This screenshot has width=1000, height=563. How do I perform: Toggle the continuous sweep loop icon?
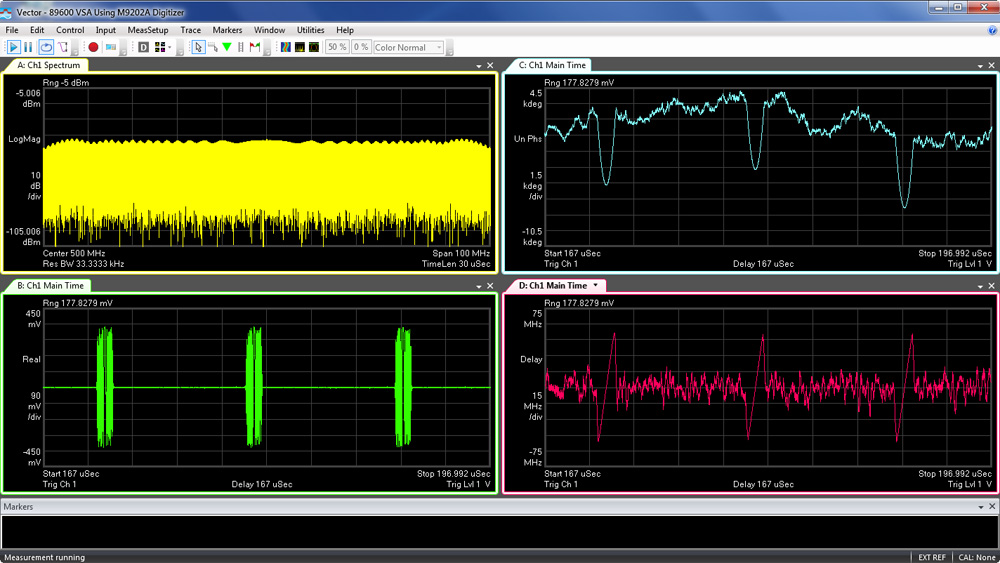pyautogui.click(x=46, y=47)
